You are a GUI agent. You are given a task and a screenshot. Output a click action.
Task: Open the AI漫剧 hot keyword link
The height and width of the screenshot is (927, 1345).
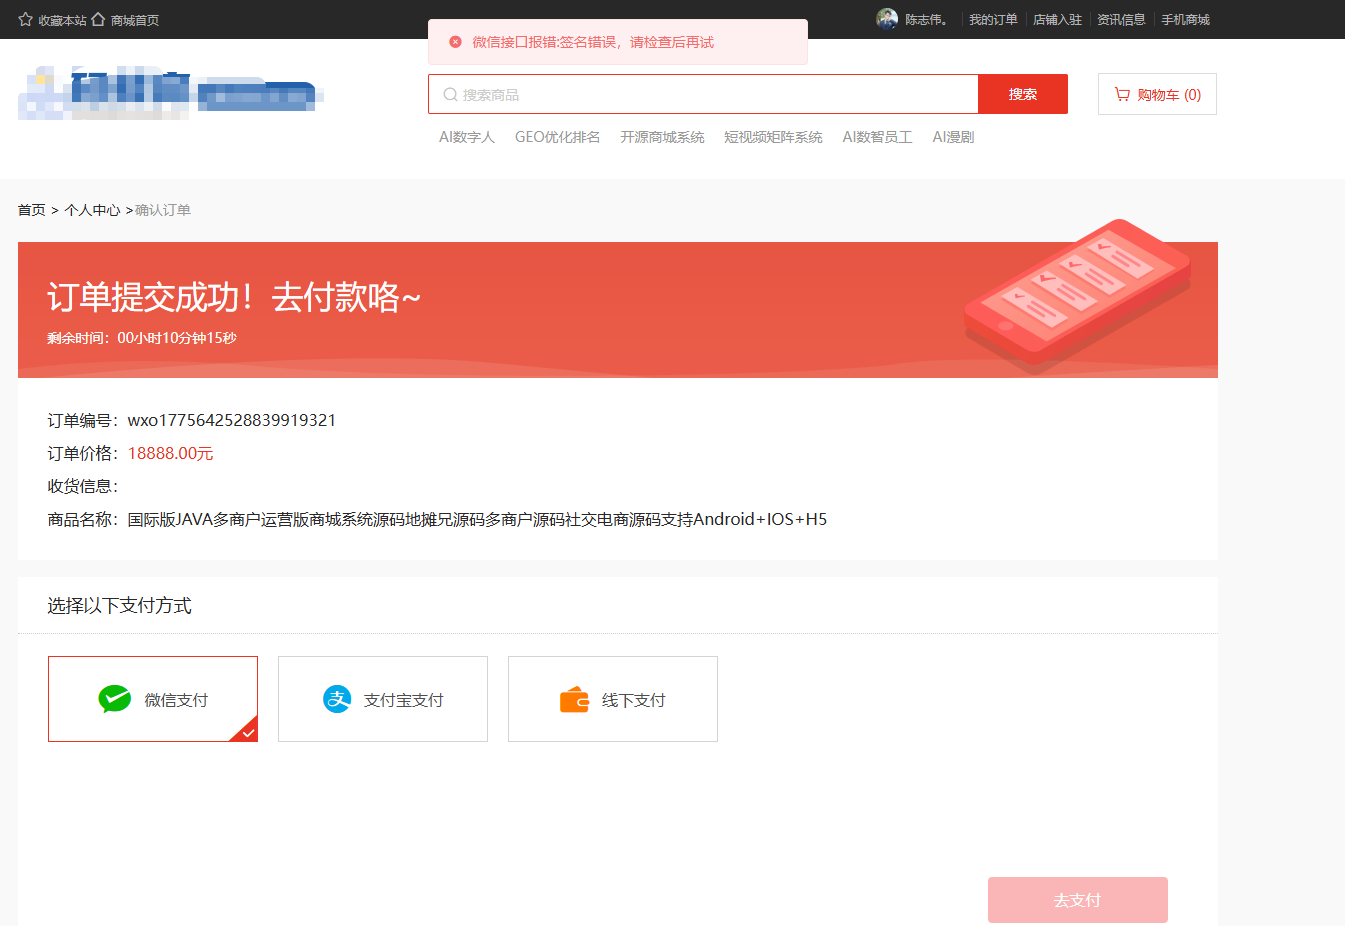(953, 137)
